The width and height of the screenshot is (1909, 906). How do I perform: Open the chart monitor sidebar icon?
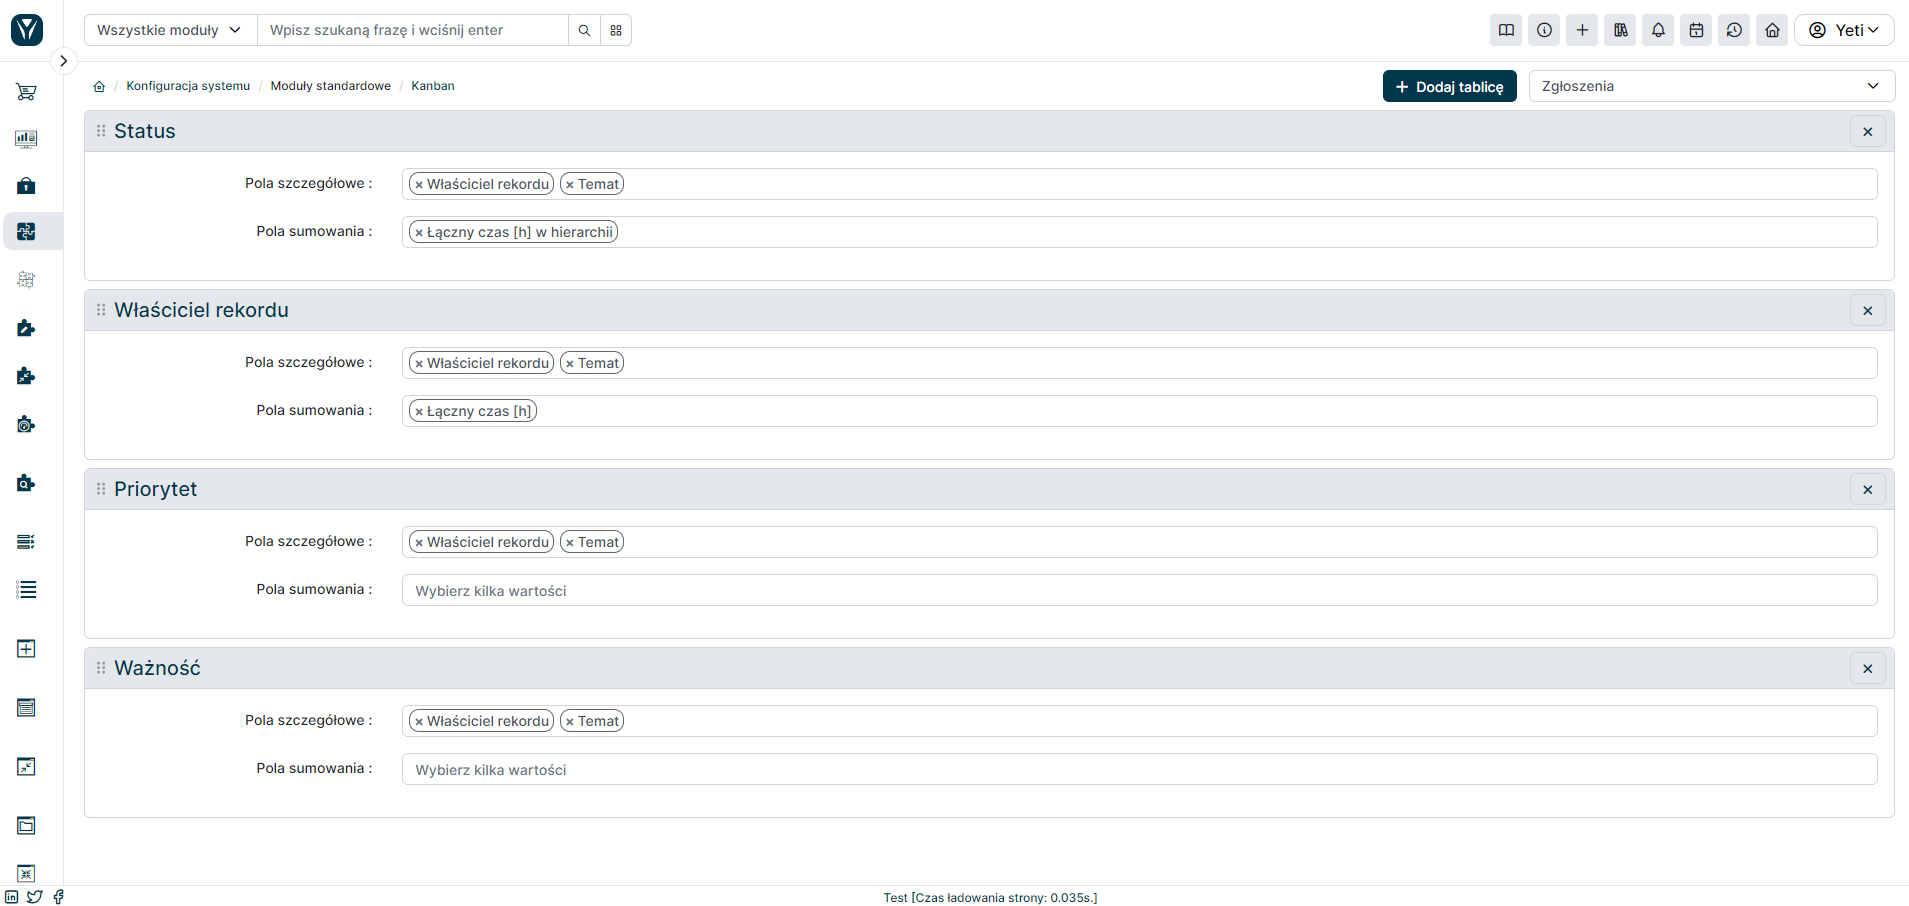(26, 139)
